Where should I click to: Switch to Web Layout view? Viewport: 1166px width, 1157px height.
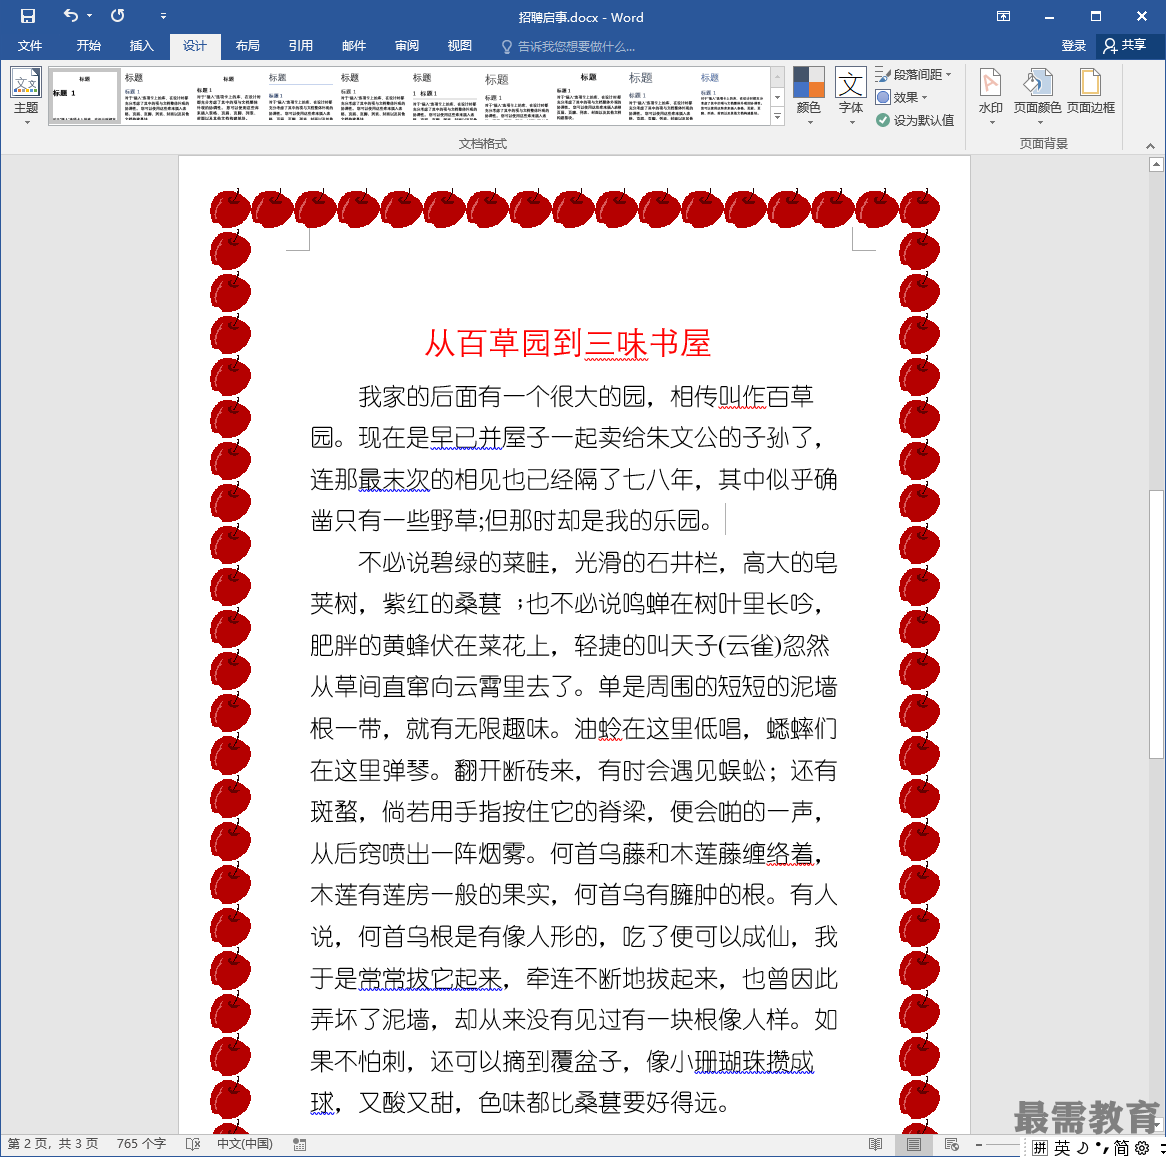coord(952,1144)
